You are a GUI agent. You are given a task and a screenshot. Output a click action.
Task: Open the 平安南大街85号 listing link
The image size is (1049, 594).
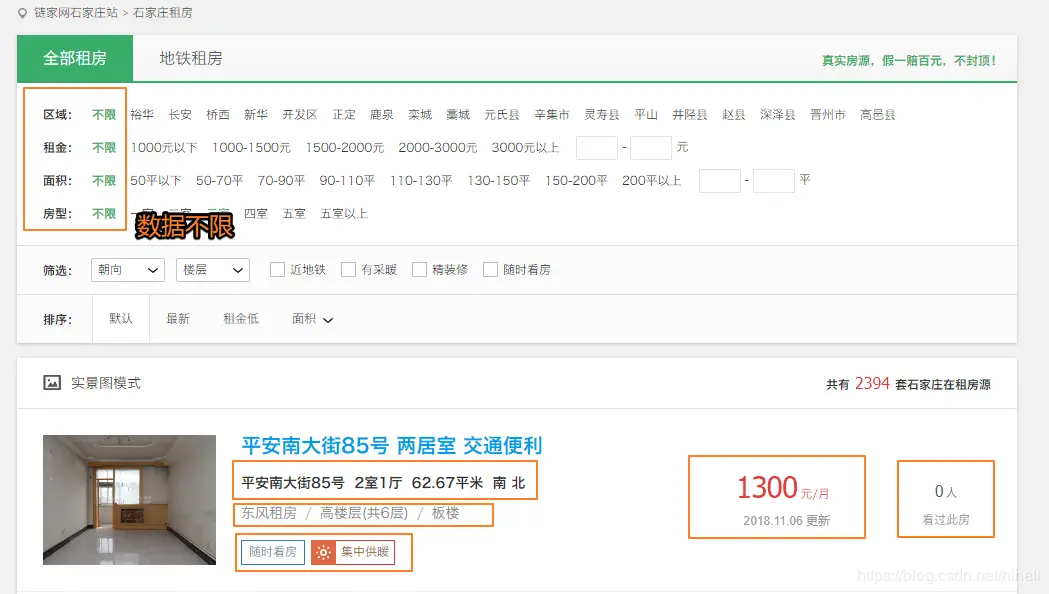(x=386, y=445)
